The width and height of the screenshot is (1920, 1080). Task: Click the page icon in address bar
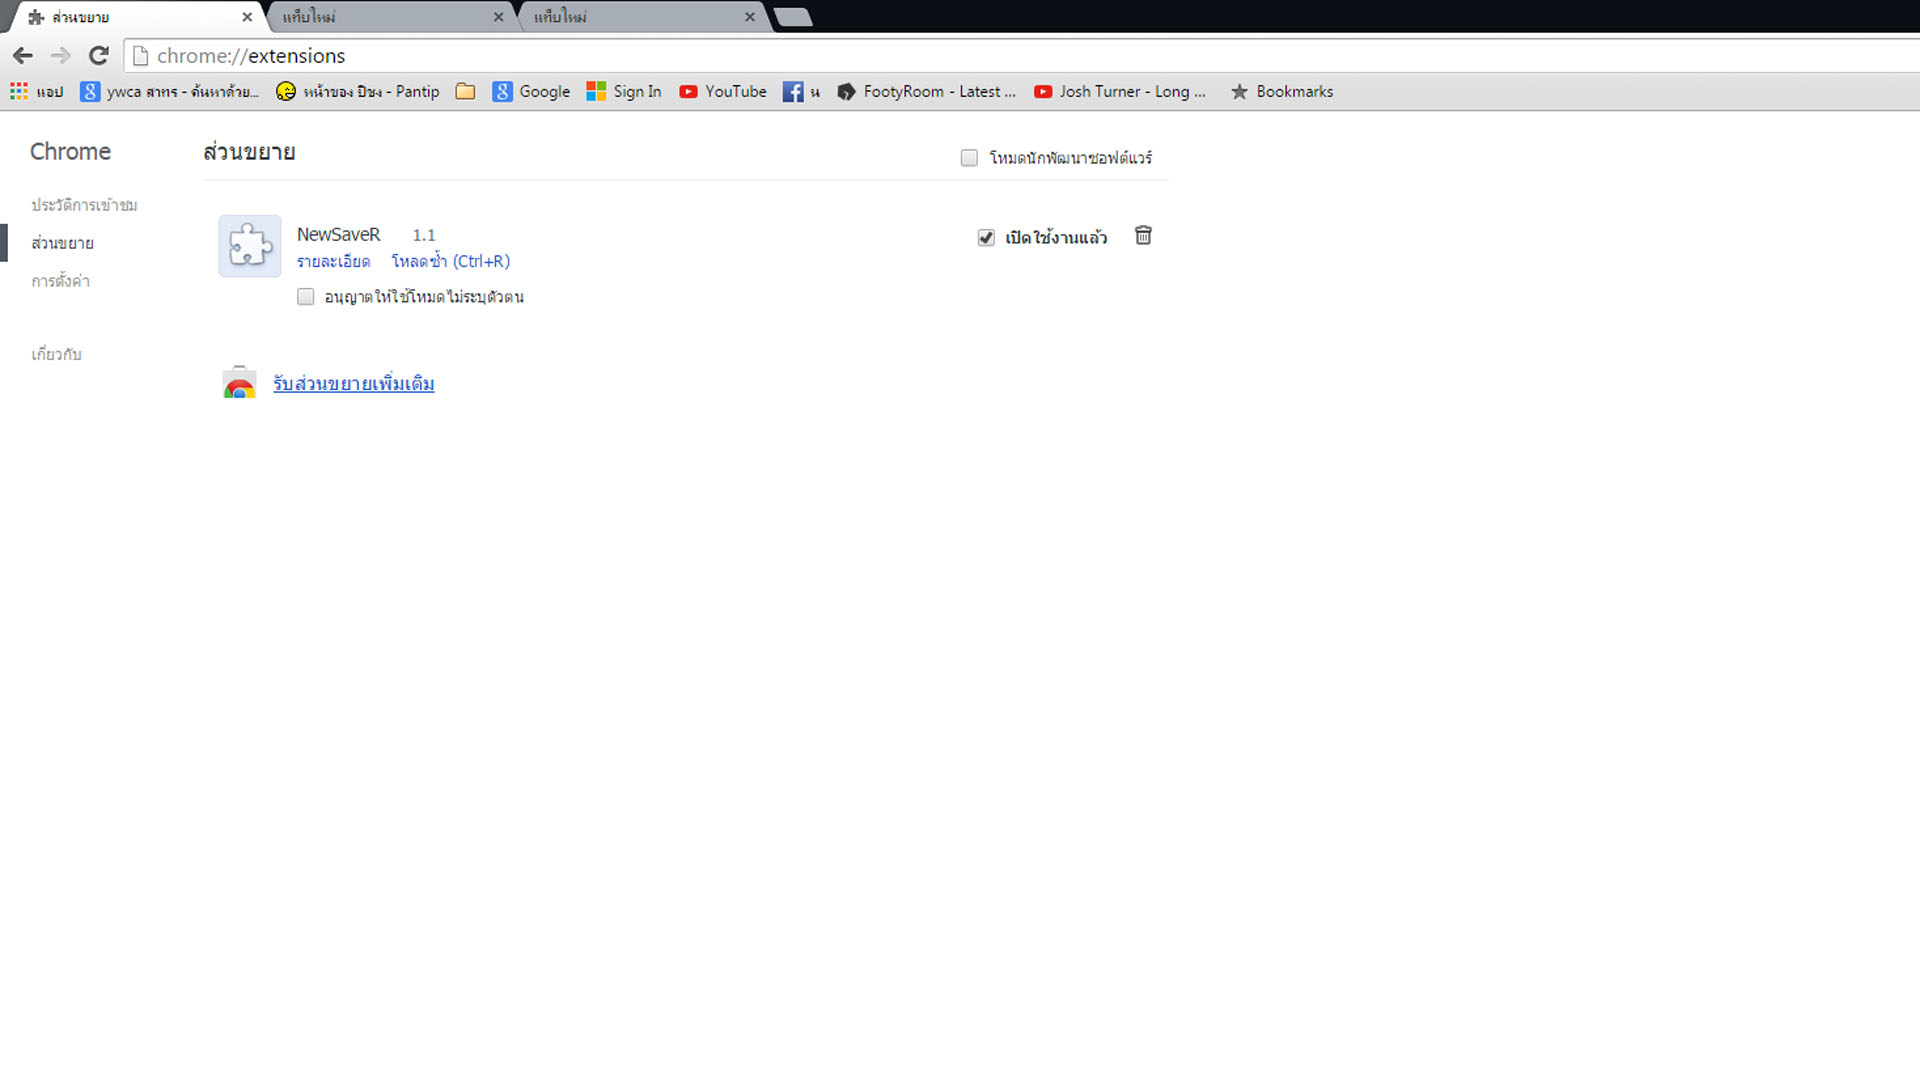(x=141, y=56)
